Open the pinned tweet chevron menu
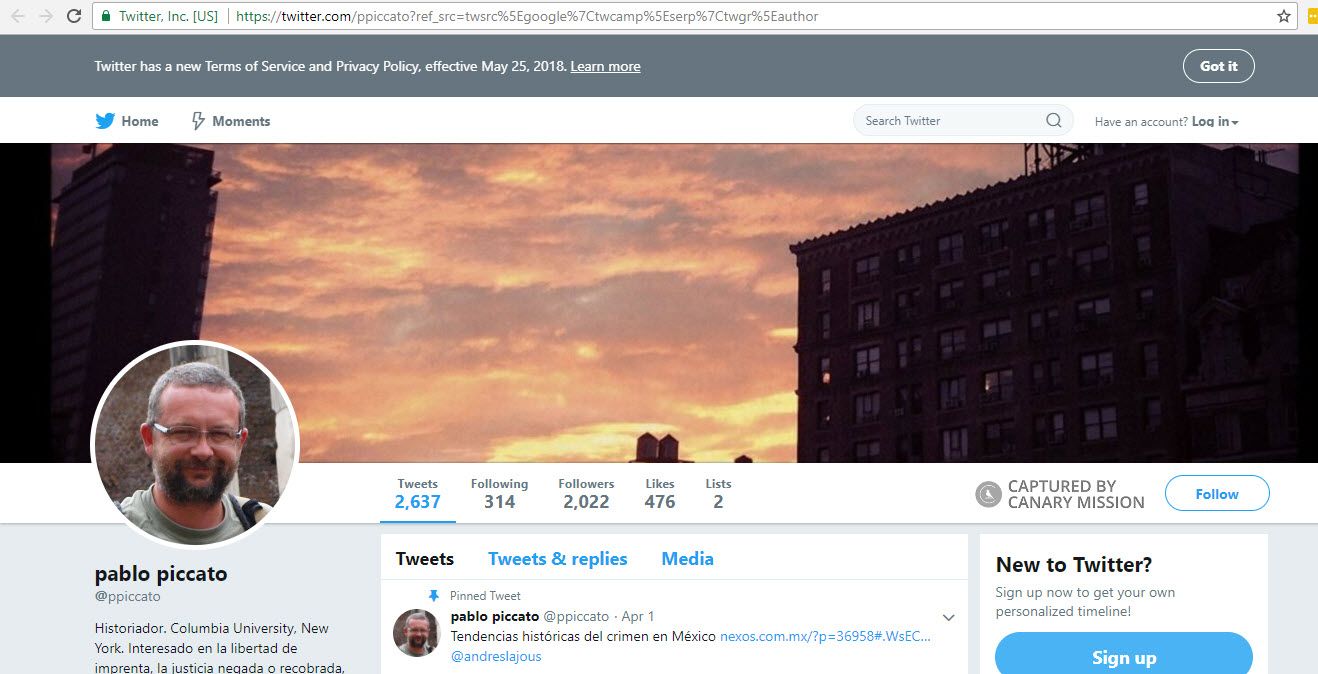 (948, 617)
